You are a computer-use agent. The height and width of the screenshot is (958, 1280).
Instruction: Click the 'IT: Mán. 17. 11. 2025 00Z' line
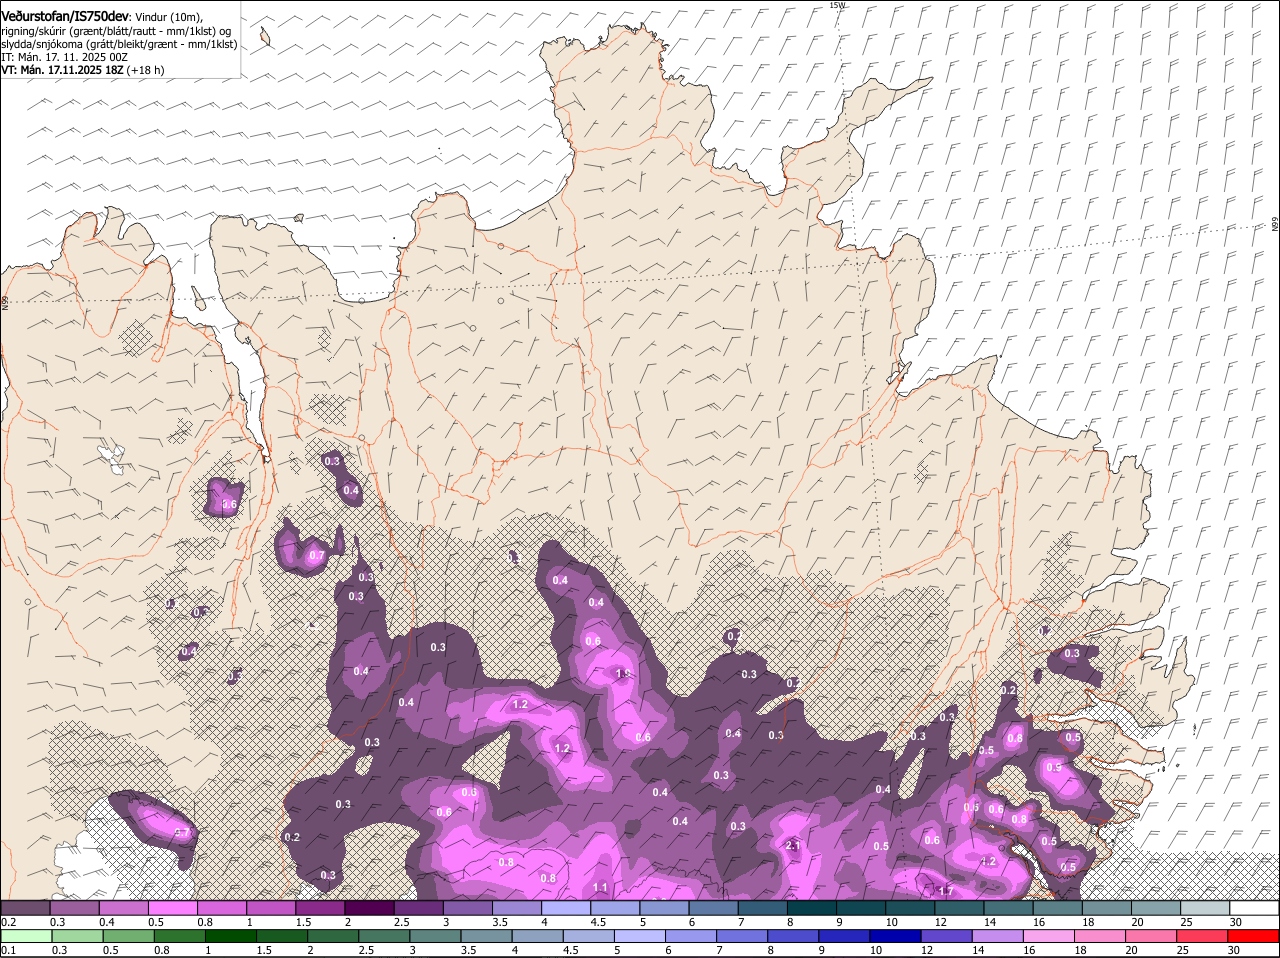pos(65,57)
